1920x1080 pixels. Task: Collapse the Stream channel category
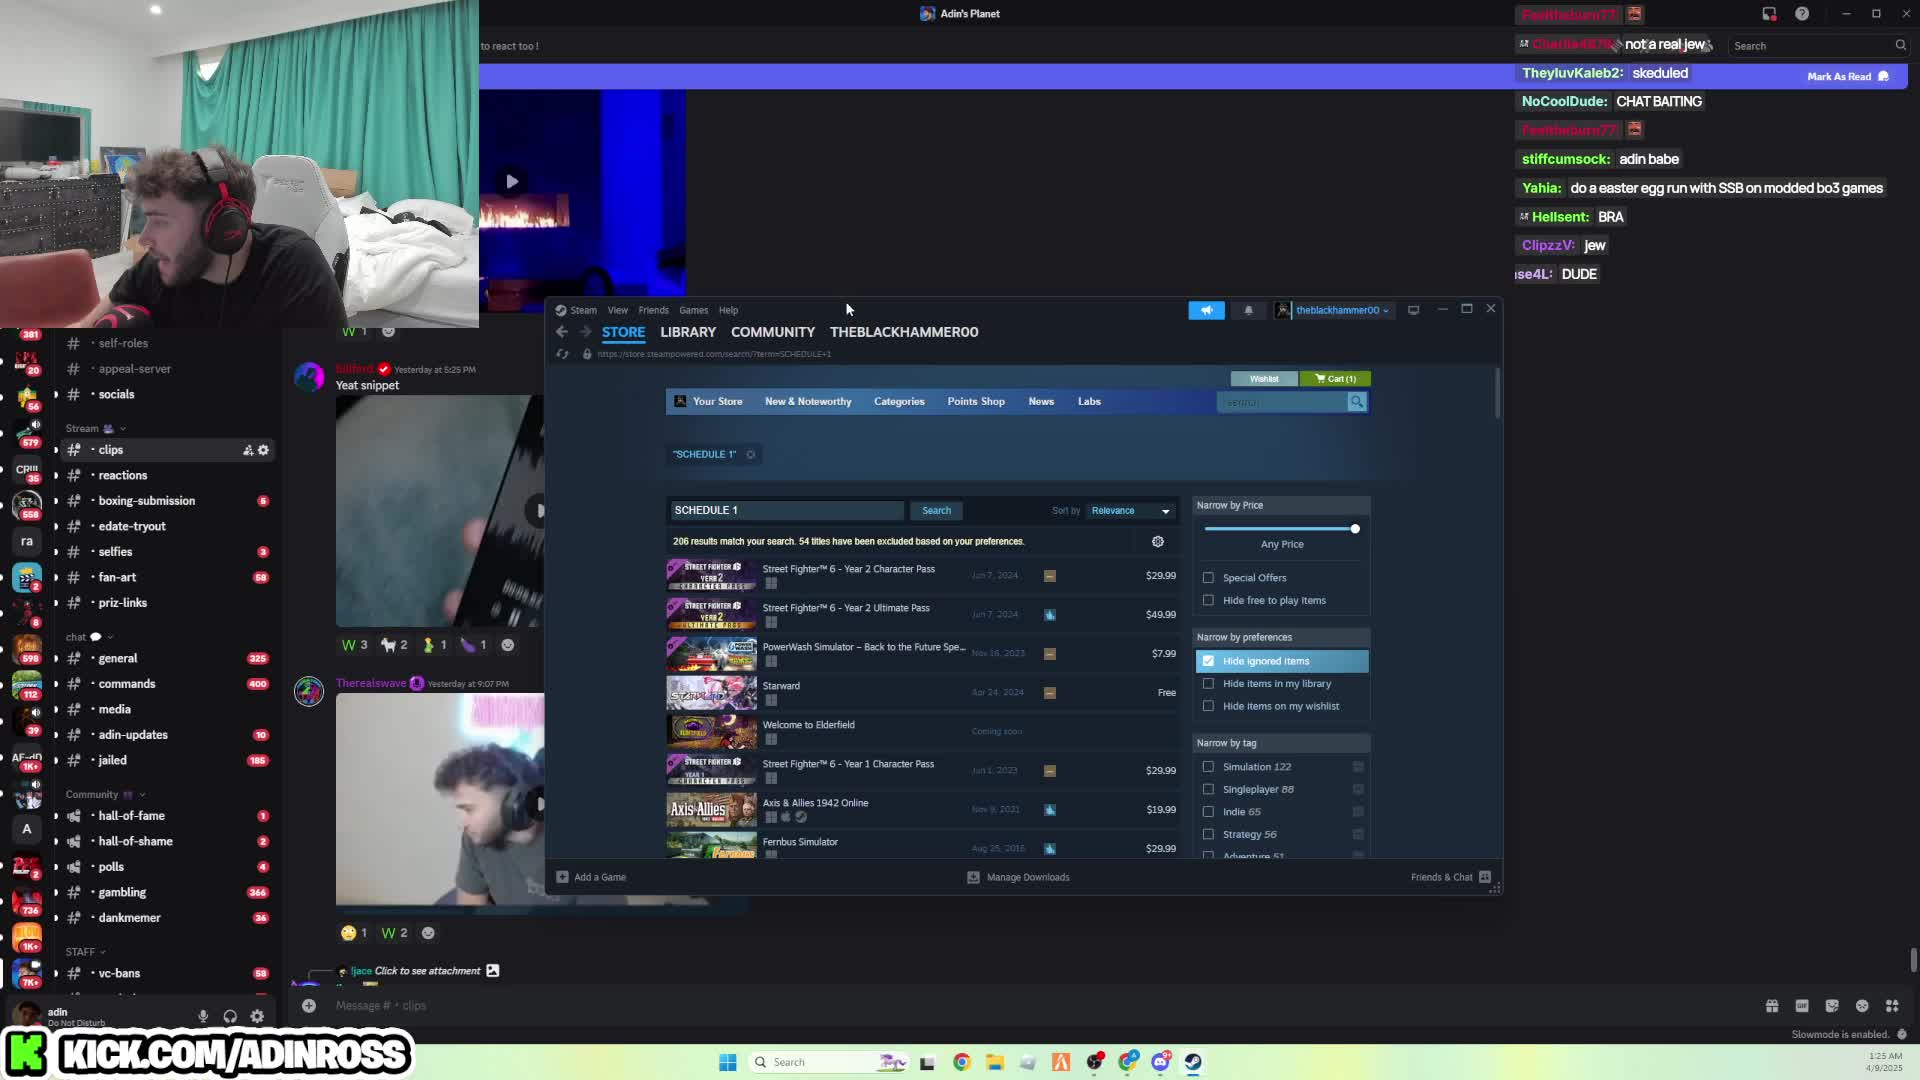[95, 428]
